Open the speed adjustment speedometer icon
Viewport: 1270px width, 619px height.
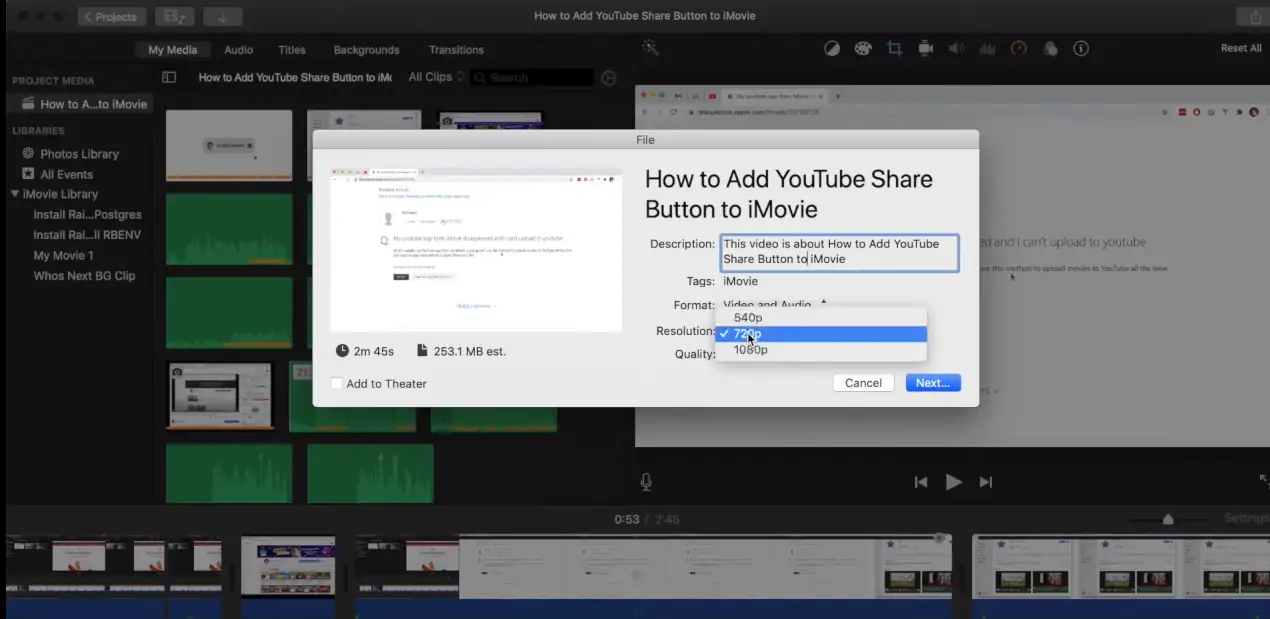click(1019, 48)
